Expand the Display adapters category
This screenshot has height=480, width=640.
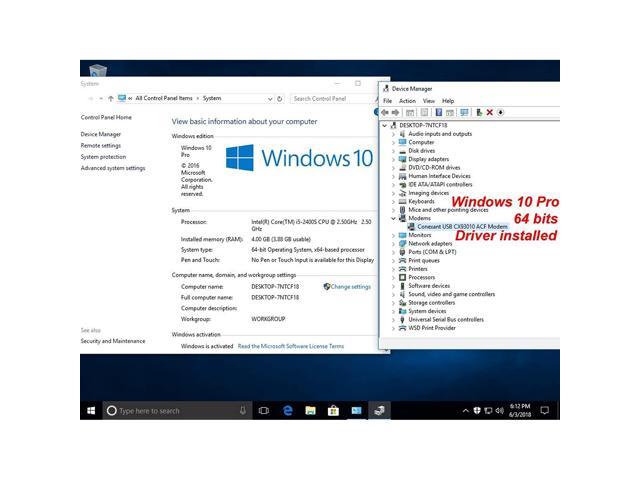coord(393,158)
